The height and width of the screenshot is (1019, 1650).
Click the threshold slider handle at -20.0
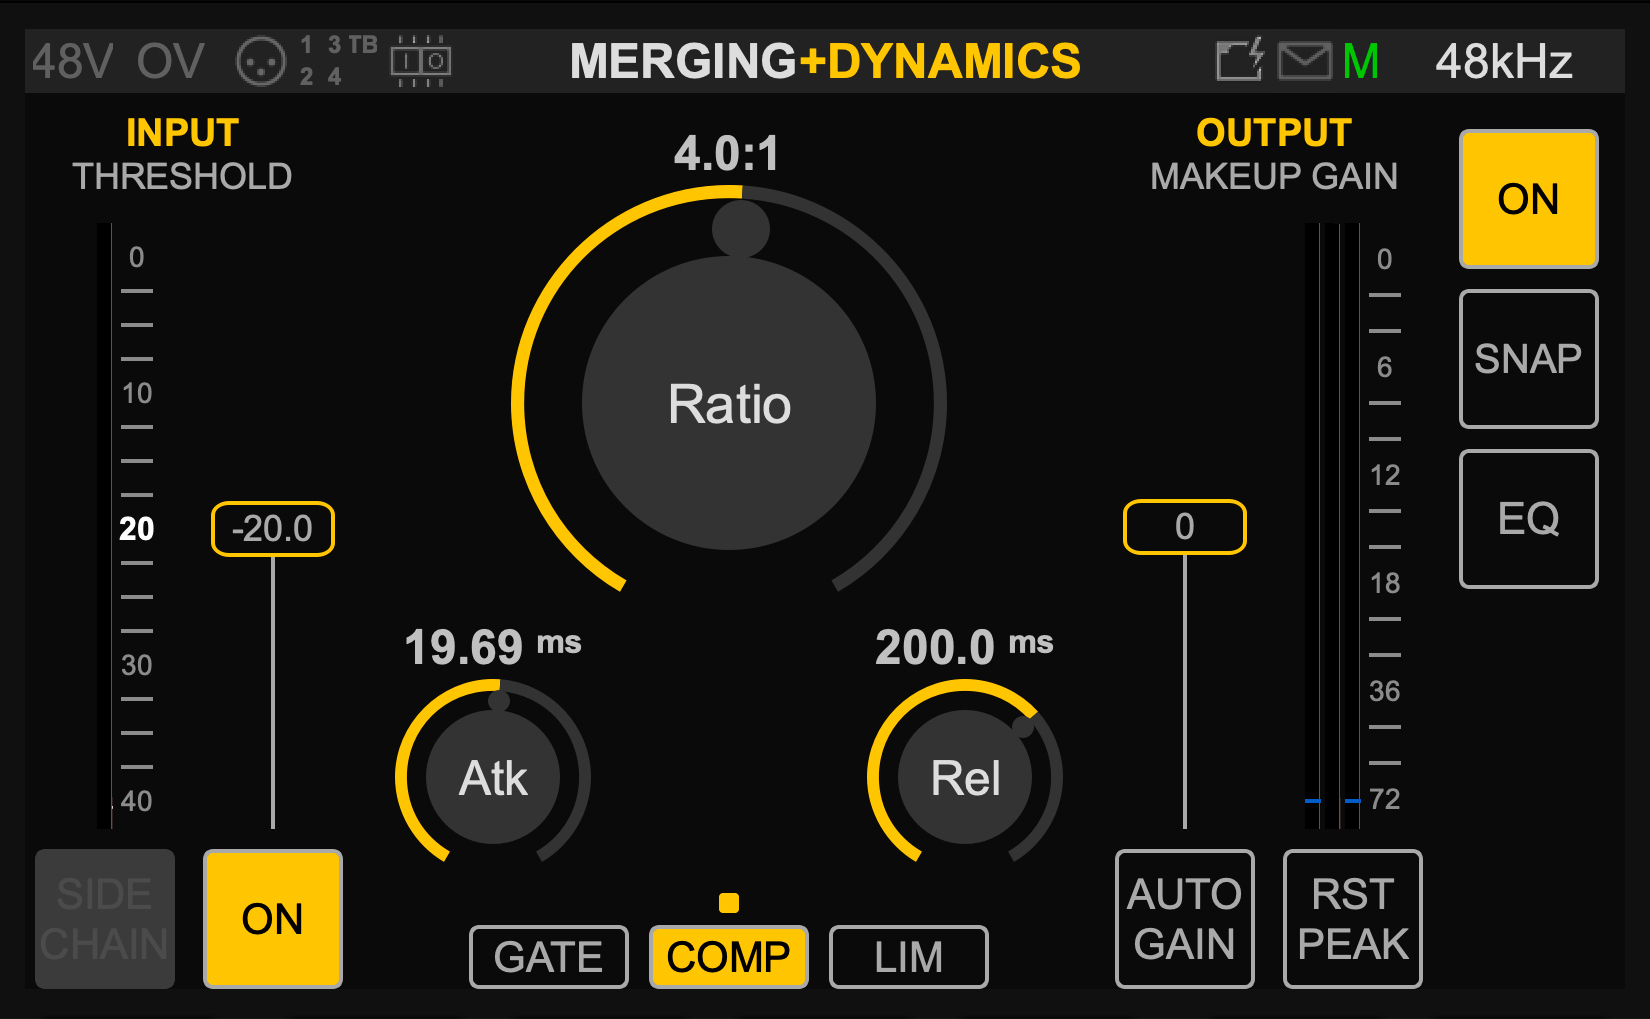pyautogui.click(x=273, y=529)
